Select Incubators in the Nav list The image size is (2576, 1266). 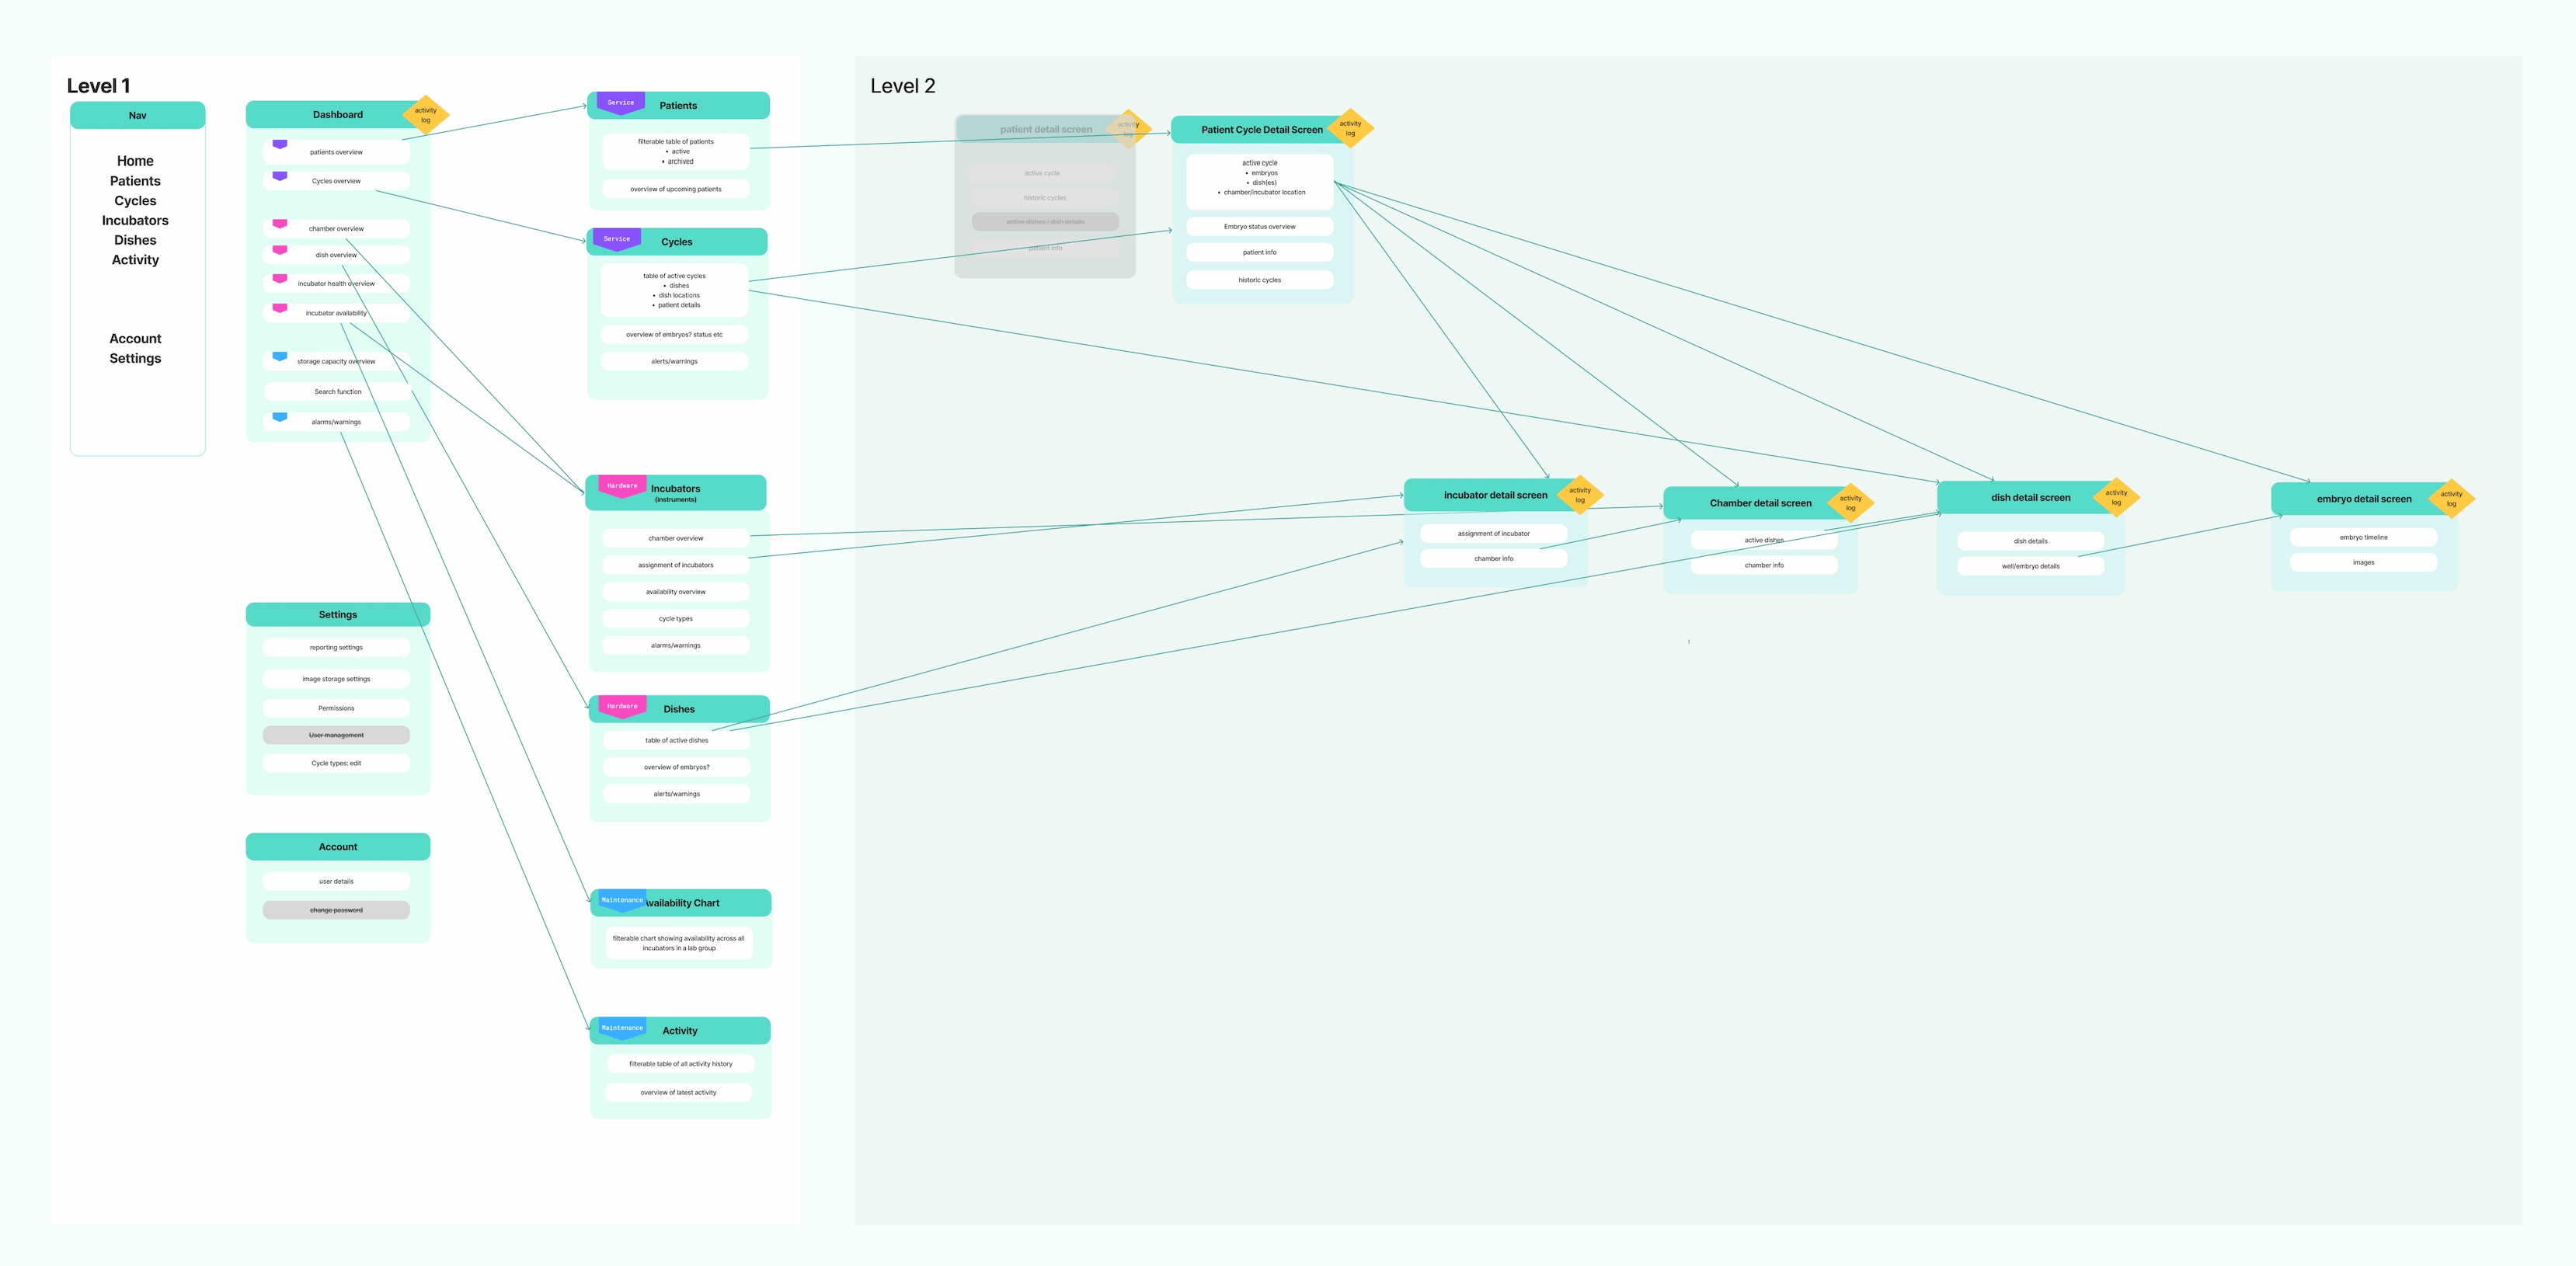tap(135, 220)
